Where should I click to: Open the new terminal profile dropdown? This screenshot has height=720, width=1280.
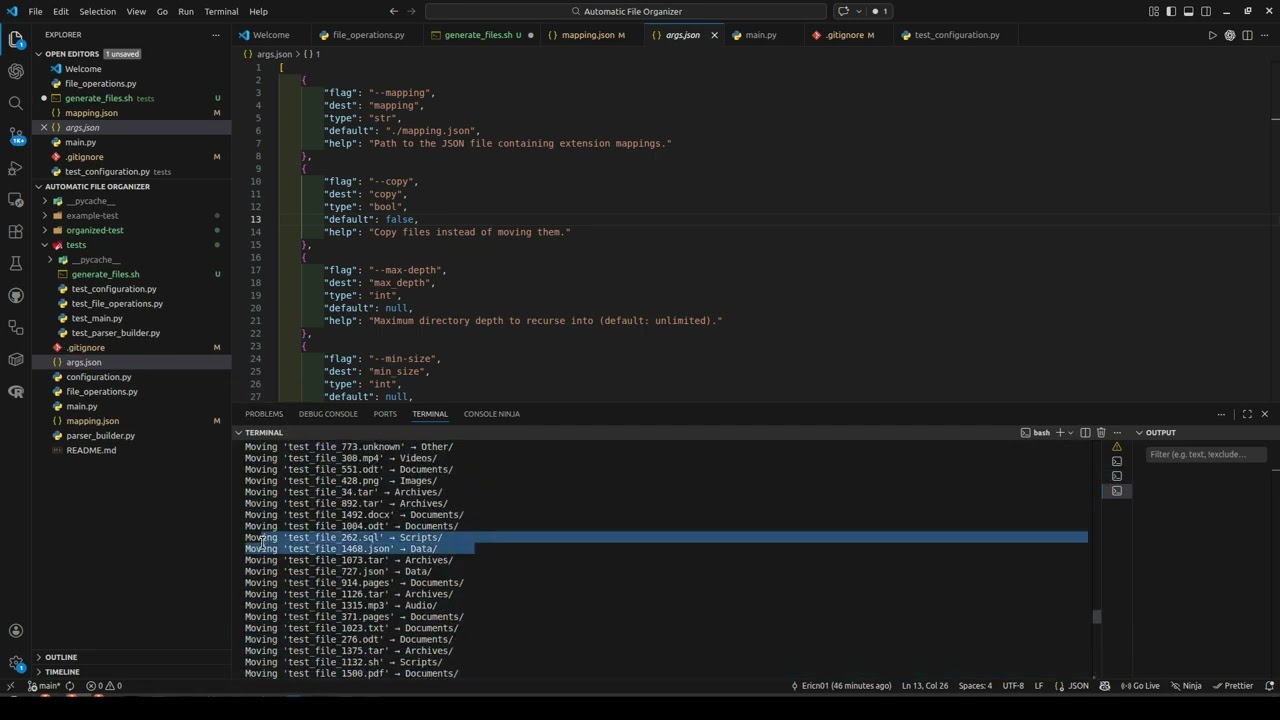pos(1070,433)
